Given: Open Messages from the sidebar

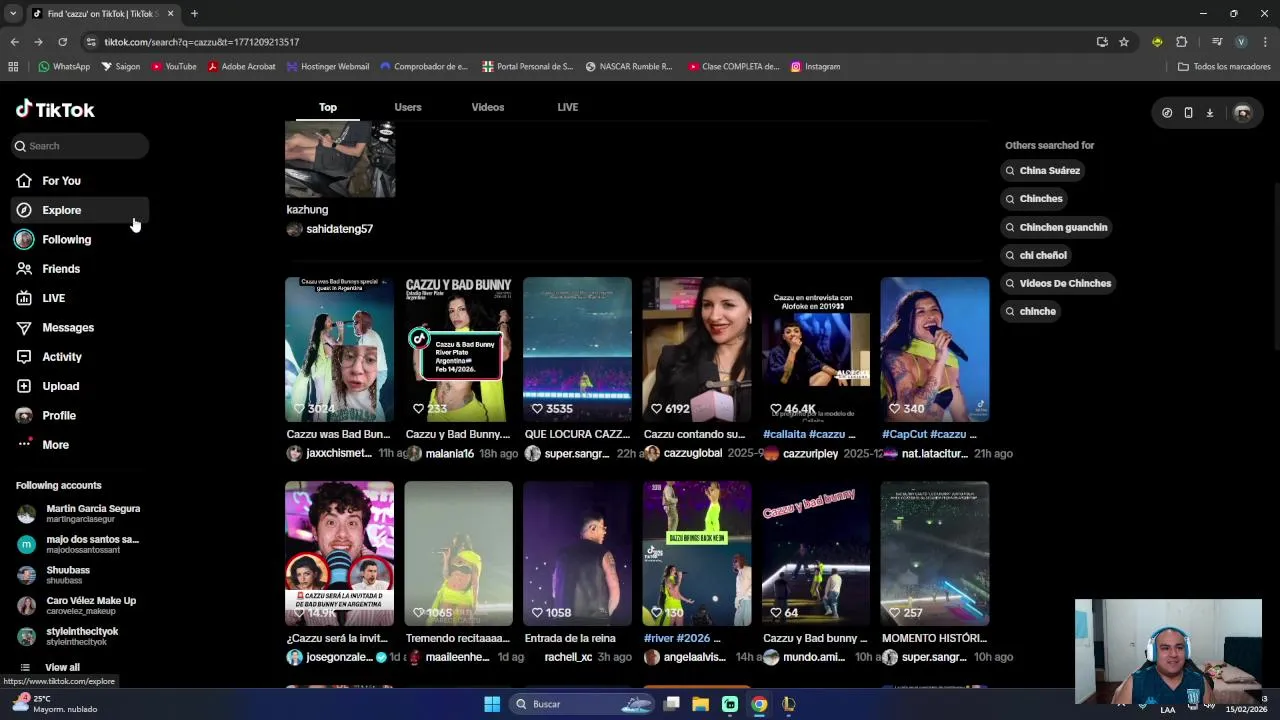Looking at the screenshot, I should tap(68, 327).
